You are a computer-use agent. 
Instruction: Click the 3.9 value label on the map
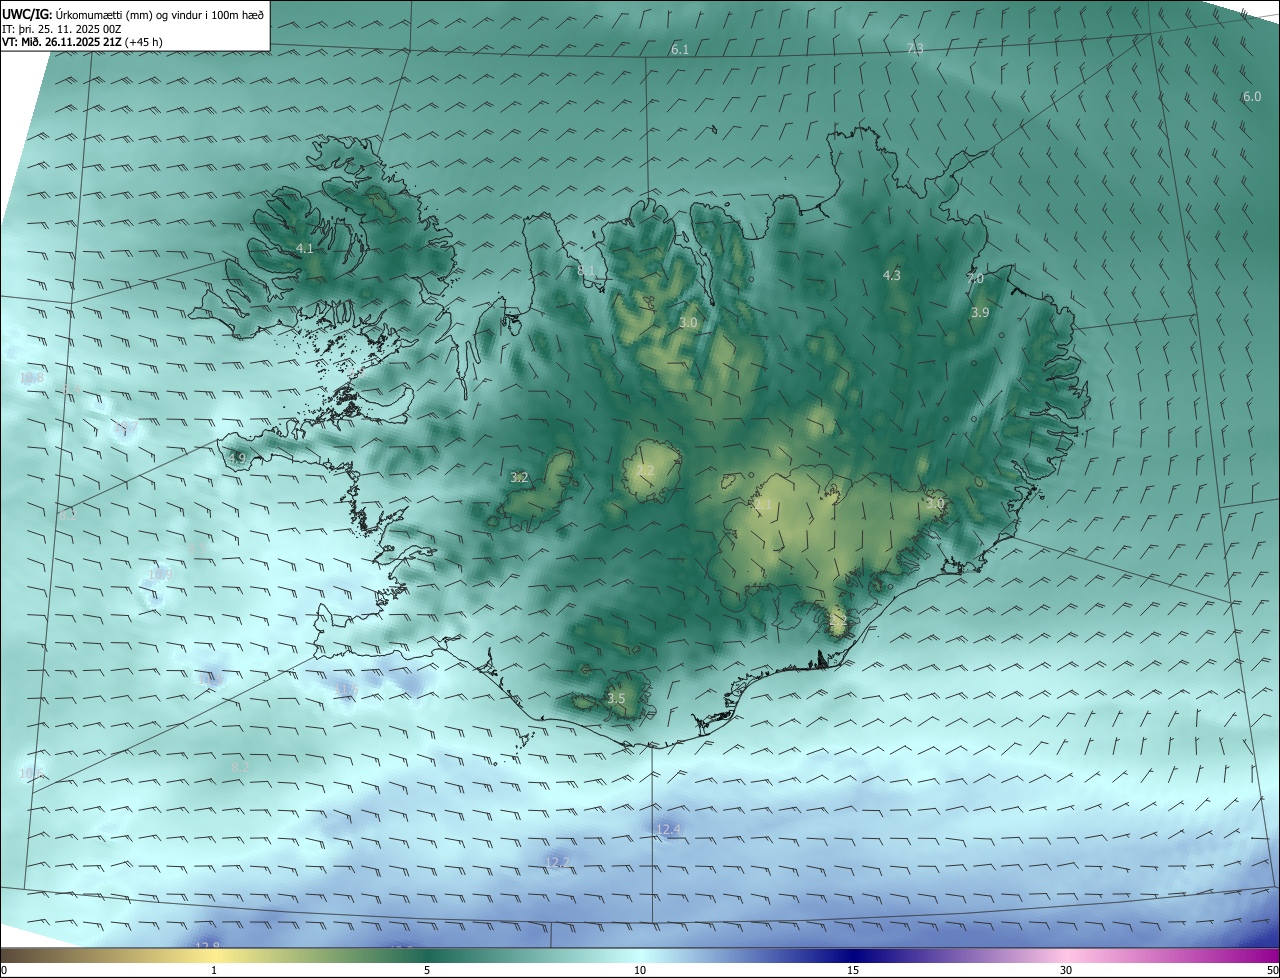tap(980, 312)
